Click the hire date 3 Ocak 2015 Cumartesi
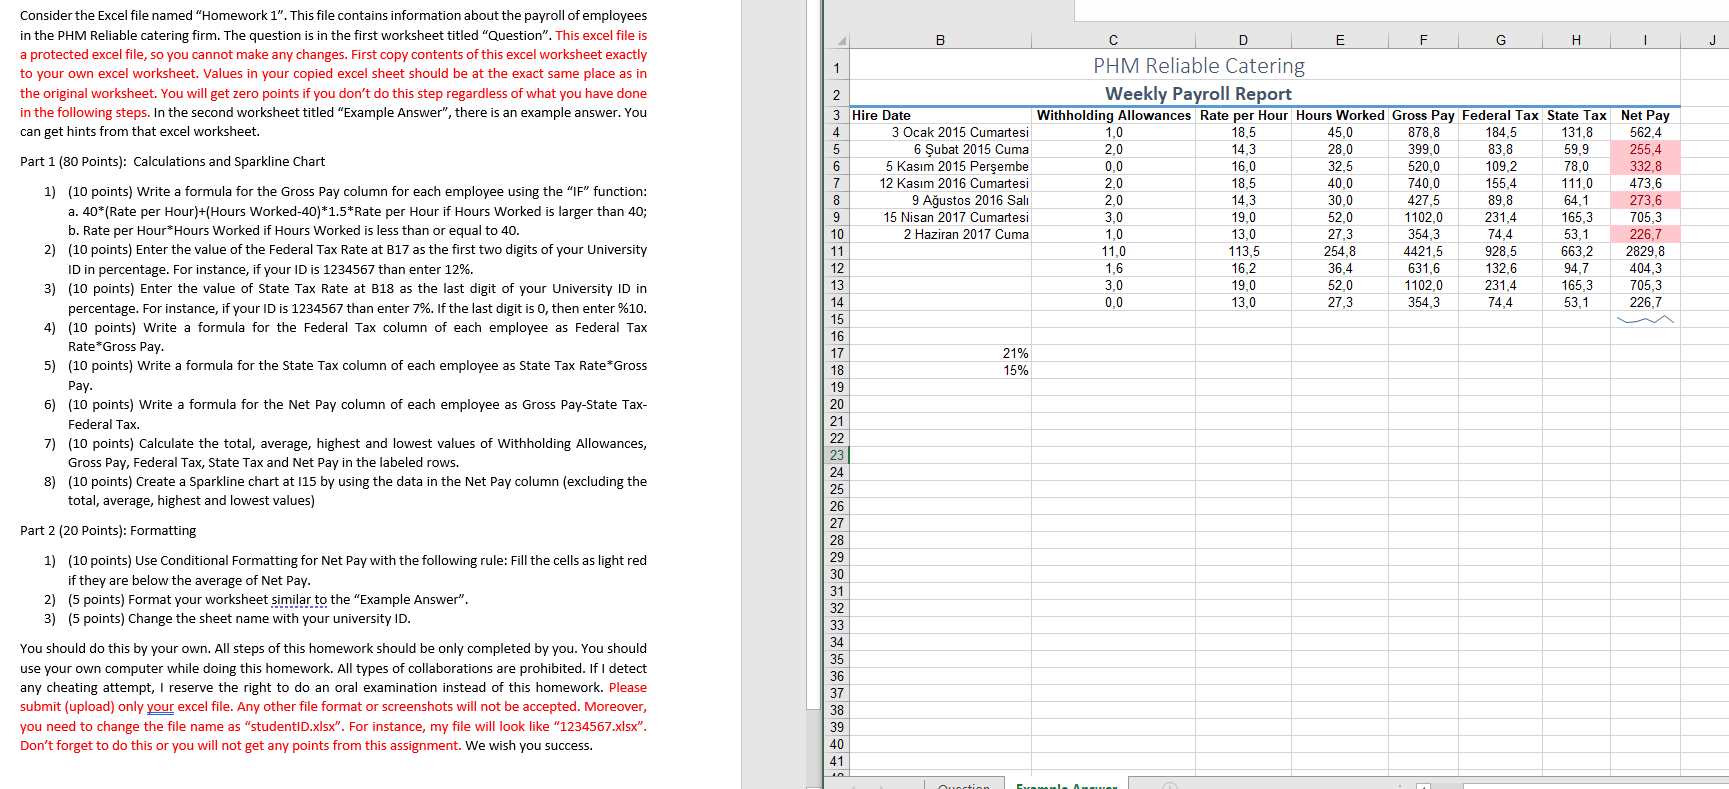1729x789 pixels. tap(940, 132)
